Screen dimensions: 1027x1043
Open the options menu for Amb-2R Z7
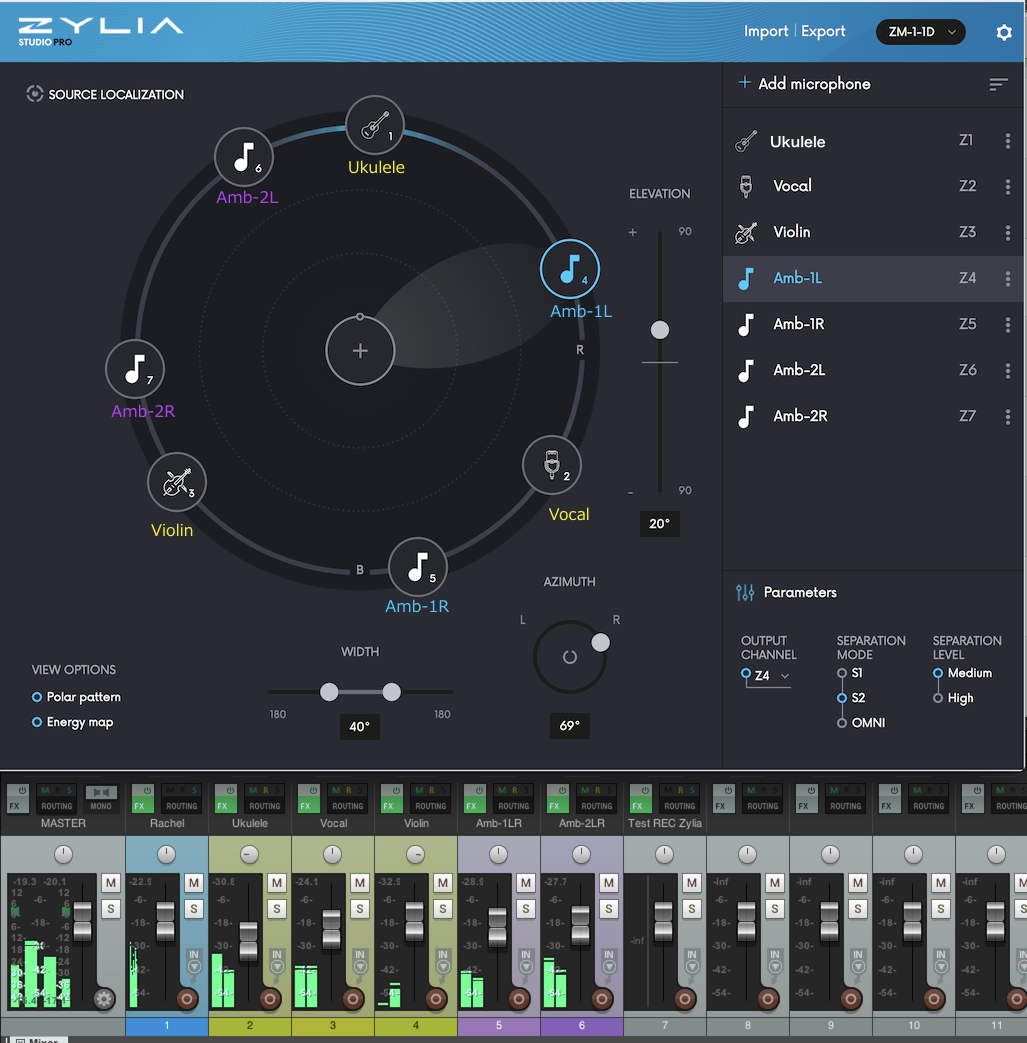point(1008,416)
